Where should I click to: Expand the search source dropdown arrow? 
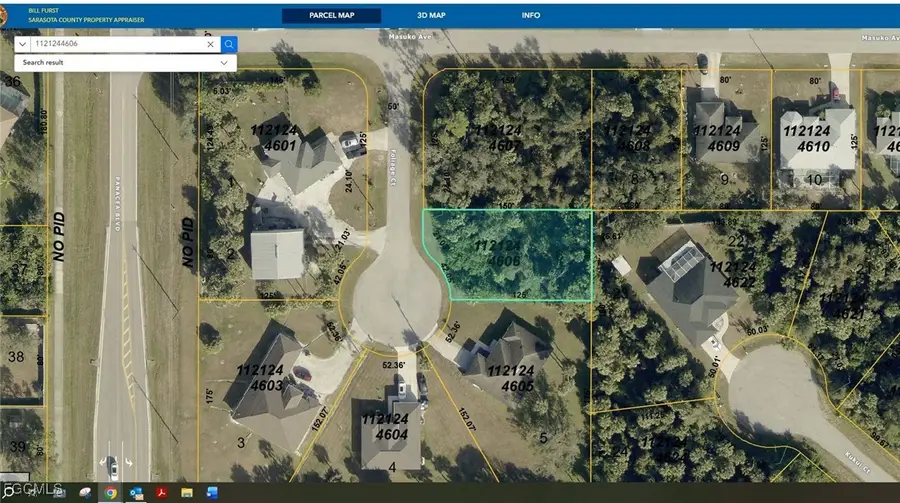coord(22,44)
